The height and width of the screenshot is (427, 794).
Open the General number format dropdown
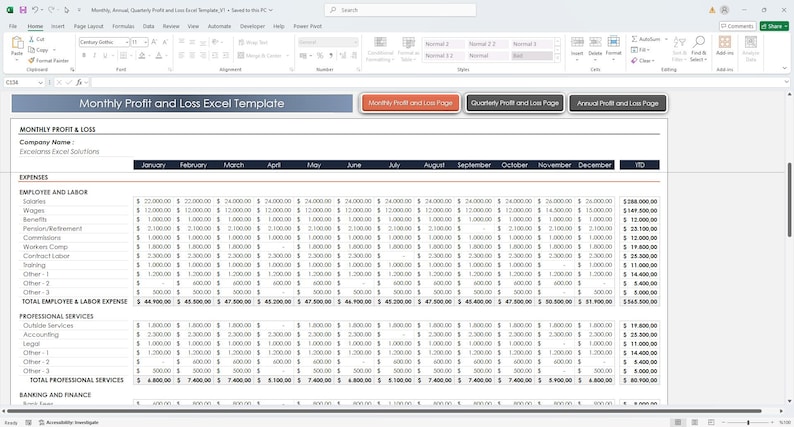[x=355, y=42]
